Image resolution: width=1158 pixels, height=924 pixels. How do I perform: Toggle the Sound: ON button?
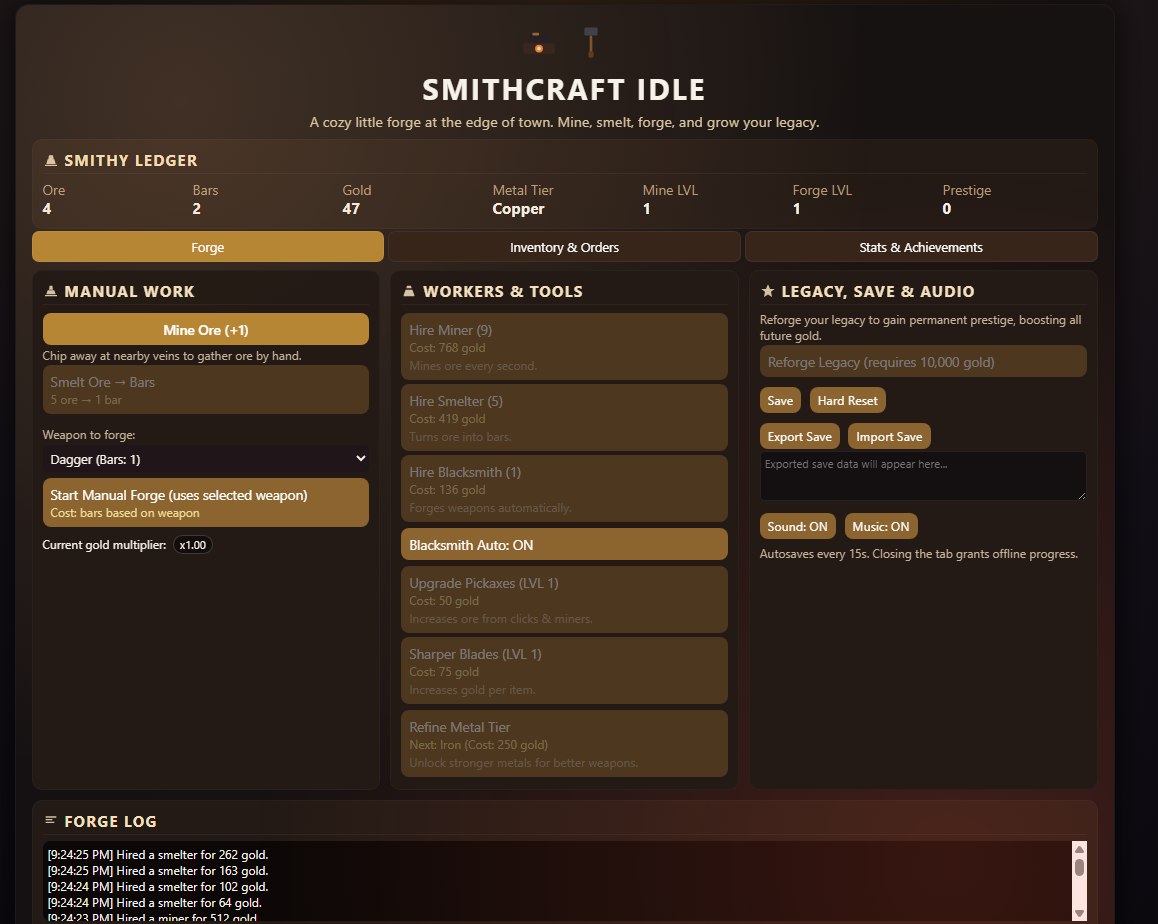[x=798, y=527]
